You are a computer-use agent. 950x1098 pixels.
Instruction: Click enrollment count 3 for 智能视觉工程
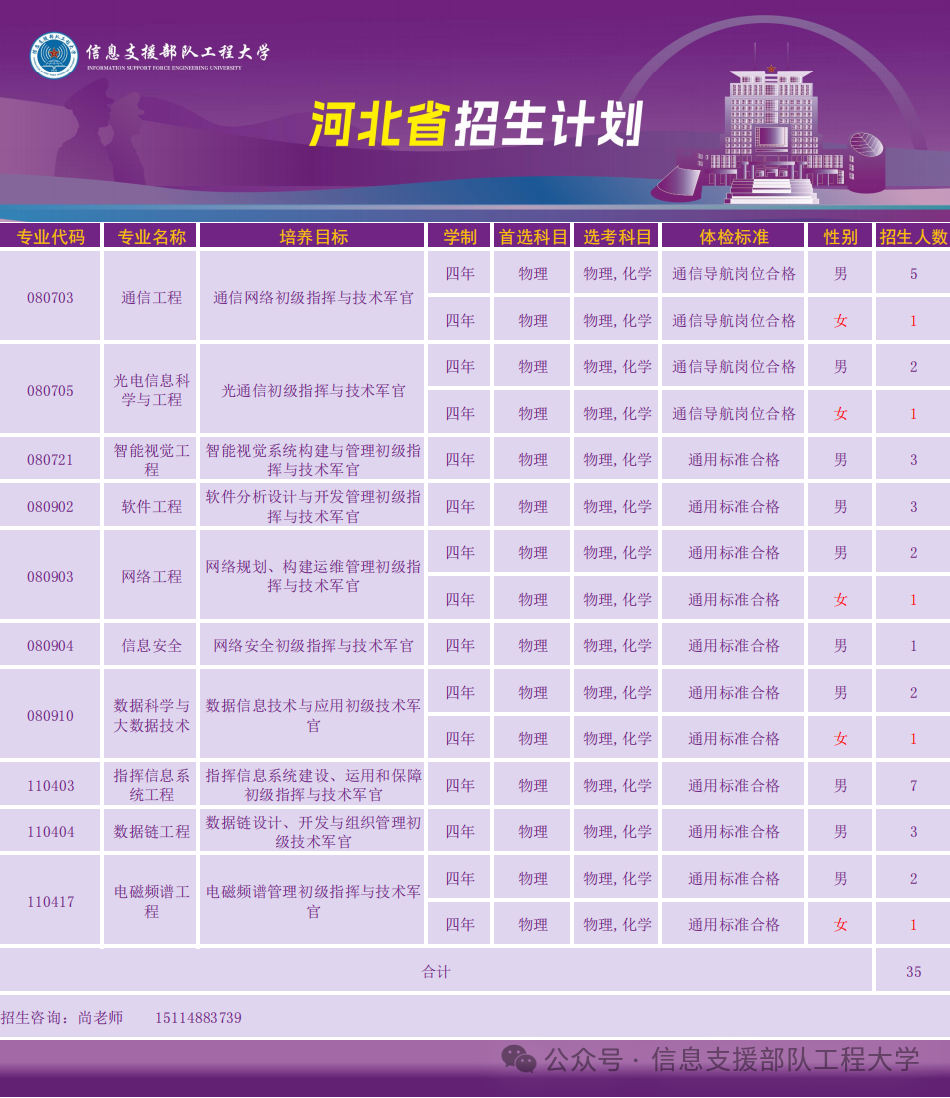(913, 460)
